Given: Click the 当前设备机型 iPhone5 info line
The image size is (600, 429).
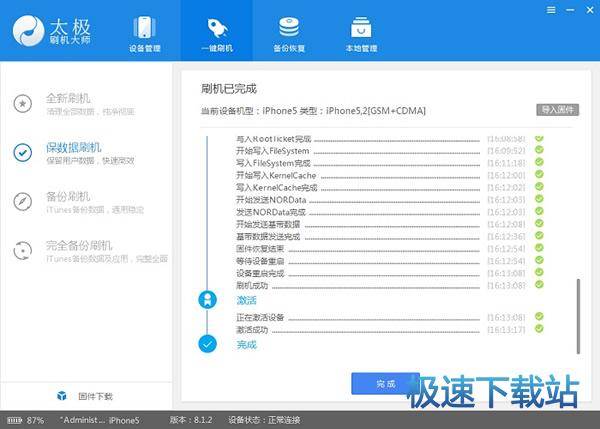Looking at the screenshot, I should [x=313, y=111].
